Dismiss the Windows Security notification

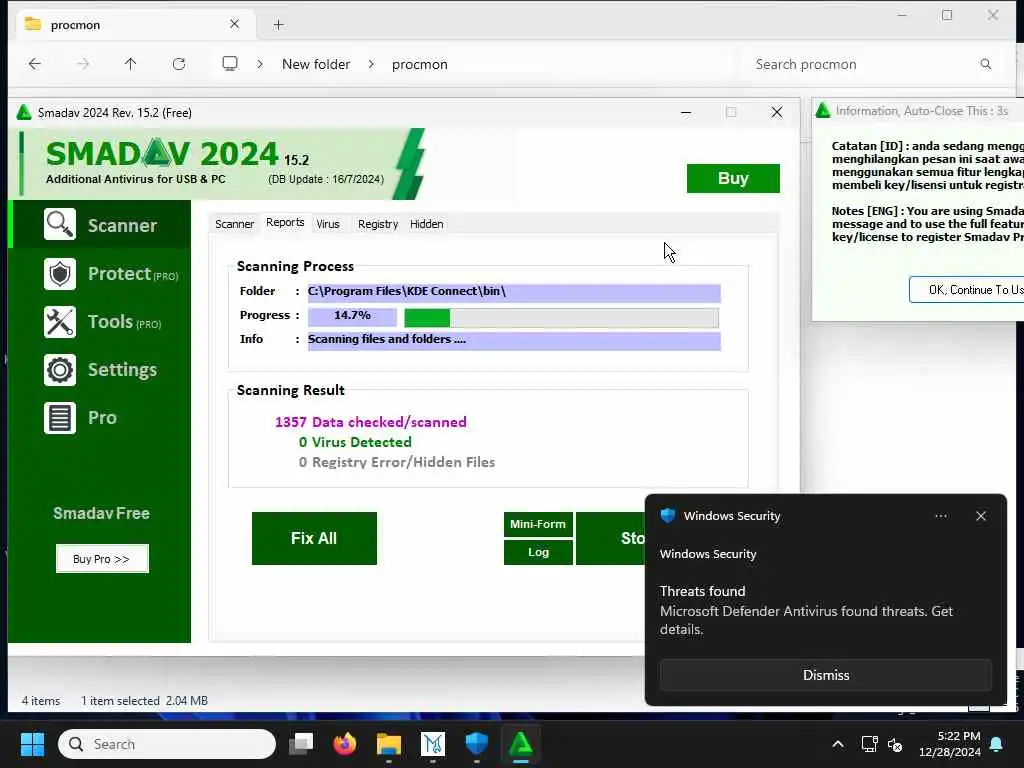point(825,675)
